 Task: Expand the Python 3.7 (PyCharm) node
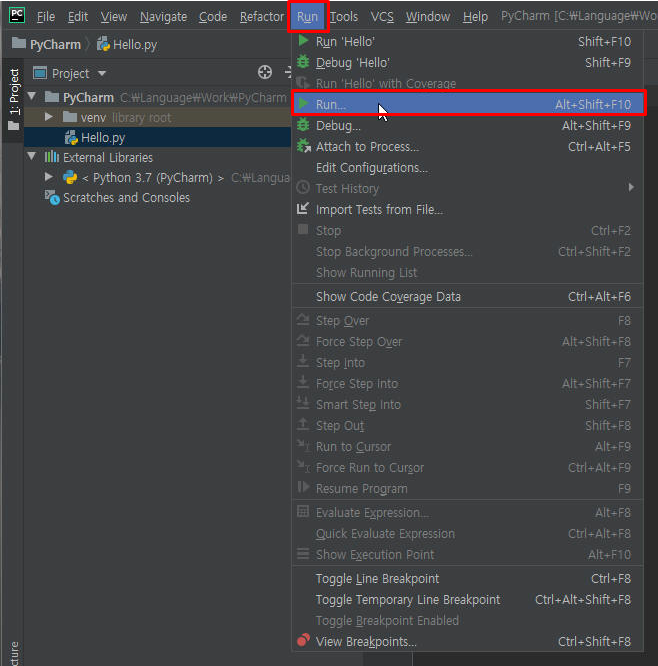(x=49, y=177)
